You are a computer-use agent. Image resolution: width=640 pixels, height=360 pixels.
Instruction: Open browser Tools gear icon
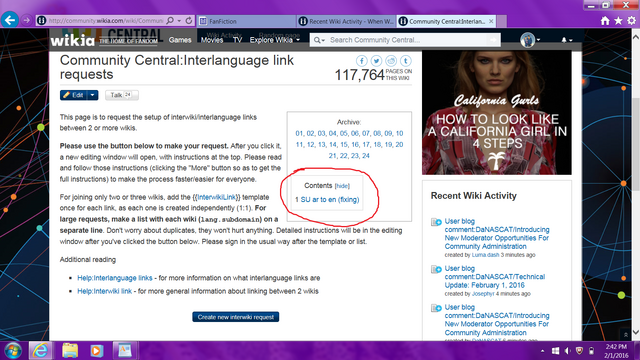coord(631,20)
